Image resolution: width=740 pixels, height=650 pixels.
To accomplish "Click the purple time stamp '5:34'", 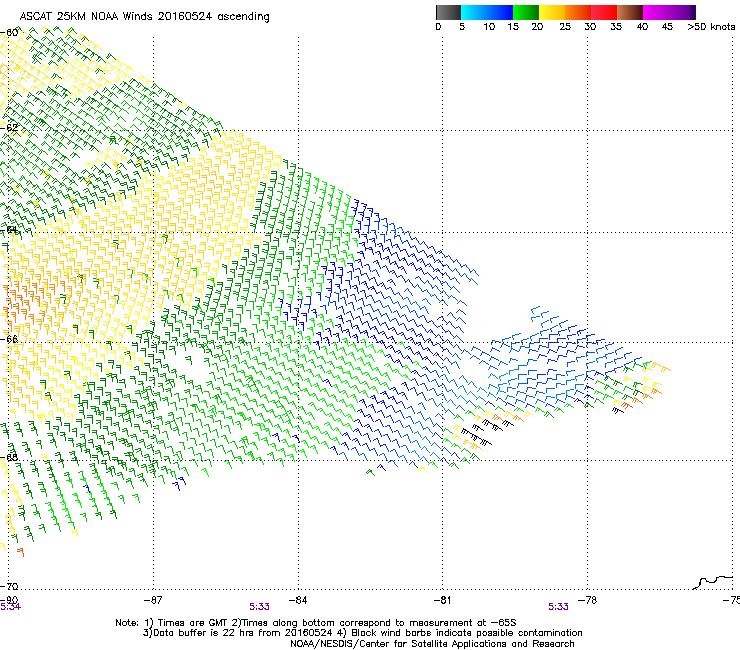I will (10, 607).
